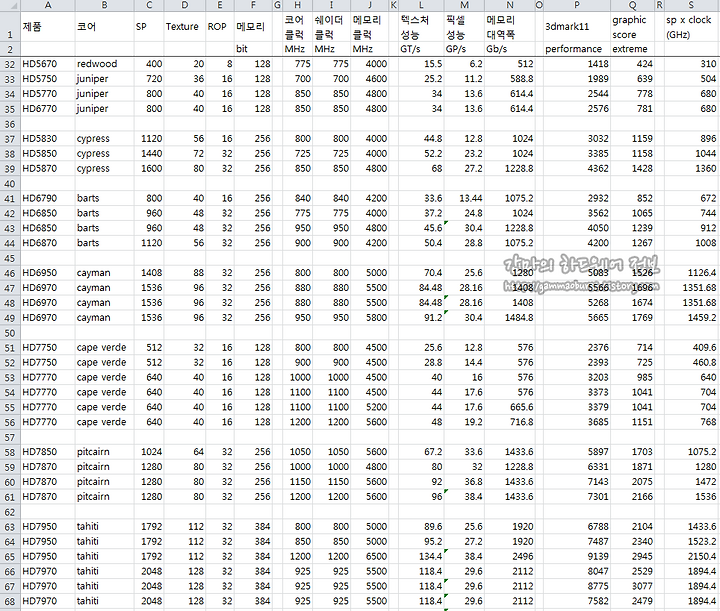Click the select-all corner box
720x611 pixels.
coord(10,5)
